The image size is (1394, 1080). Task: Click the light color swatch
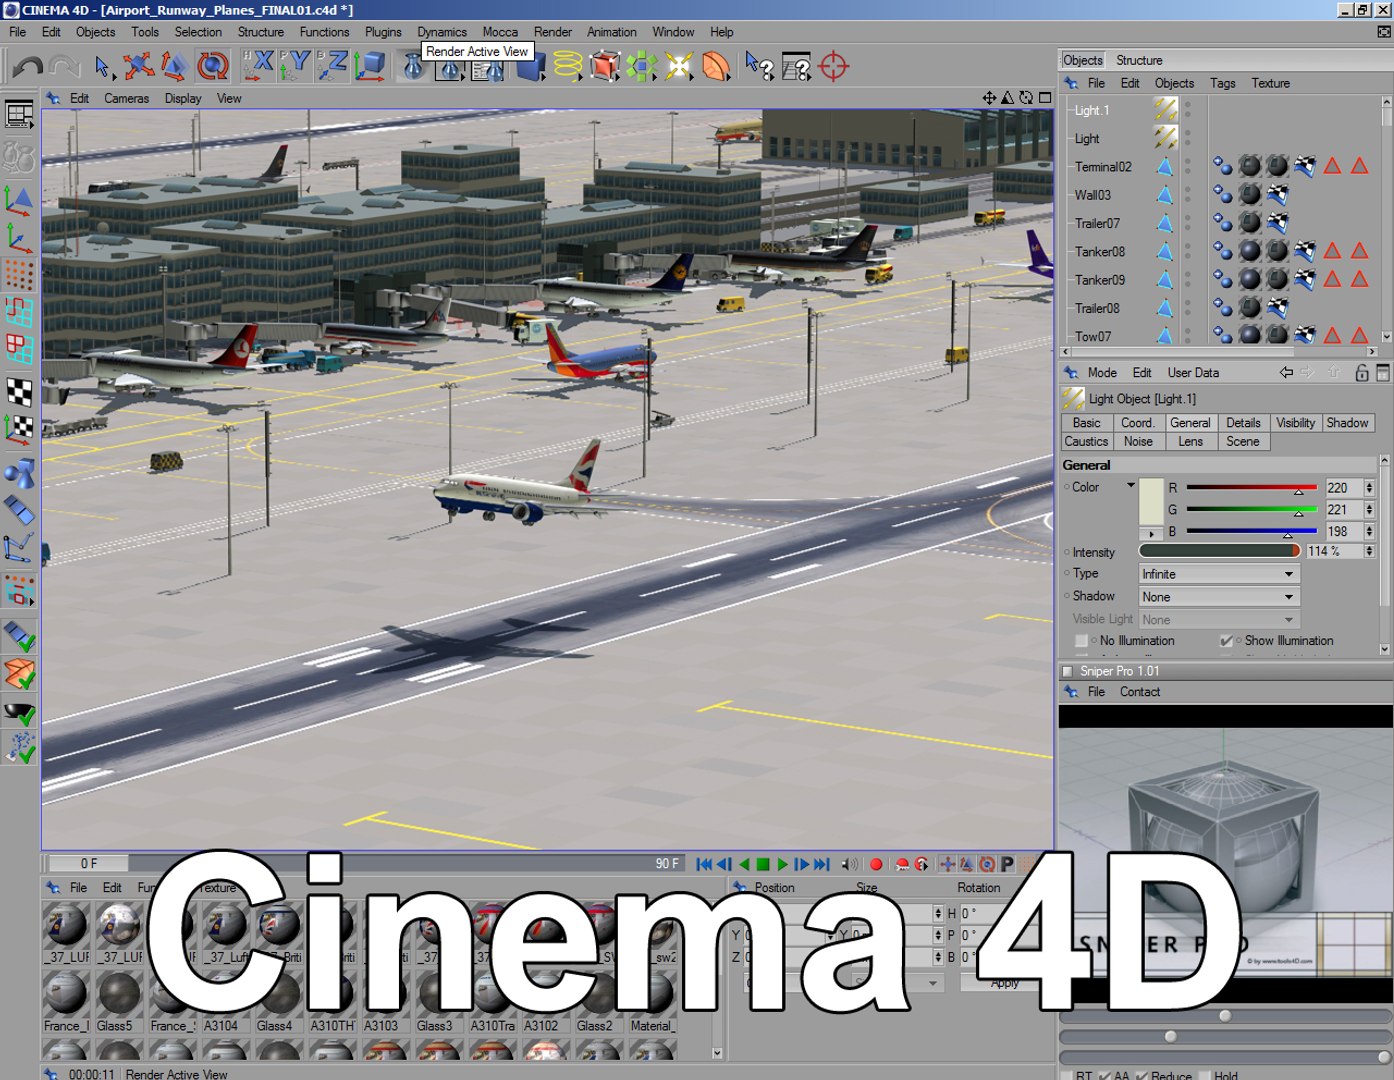point(1151,502)
